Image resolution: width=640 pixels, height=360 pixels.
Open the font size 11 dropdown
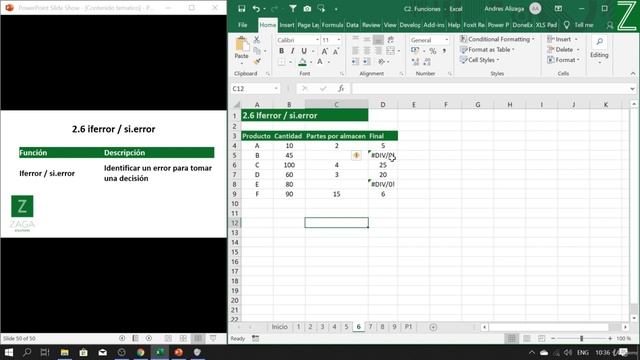point(338,40)
